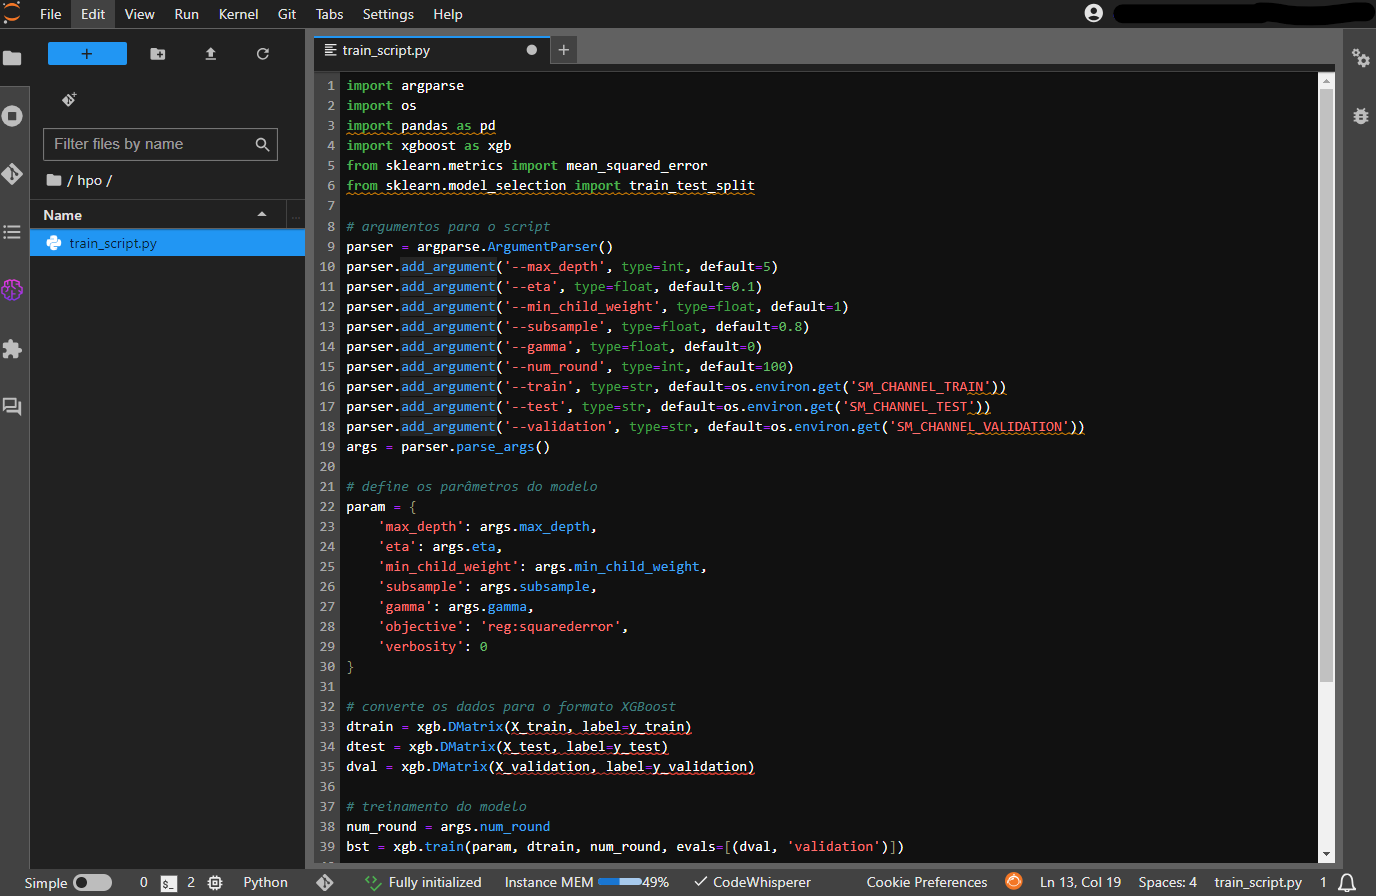Click line number 22 in the gutter
The width and height of the screenshot is (1376, 896).
327,507
